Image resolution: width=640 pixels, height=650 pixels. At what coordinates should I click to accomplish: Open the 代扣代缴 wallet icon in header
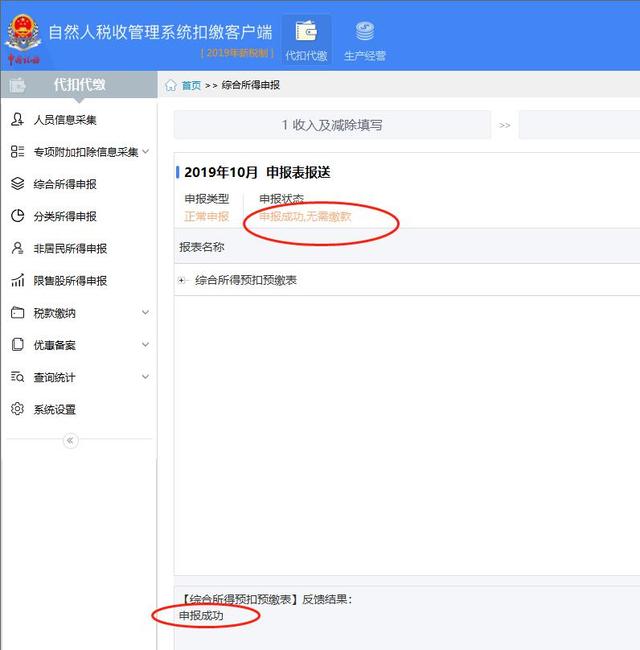[x=306, y=31]
